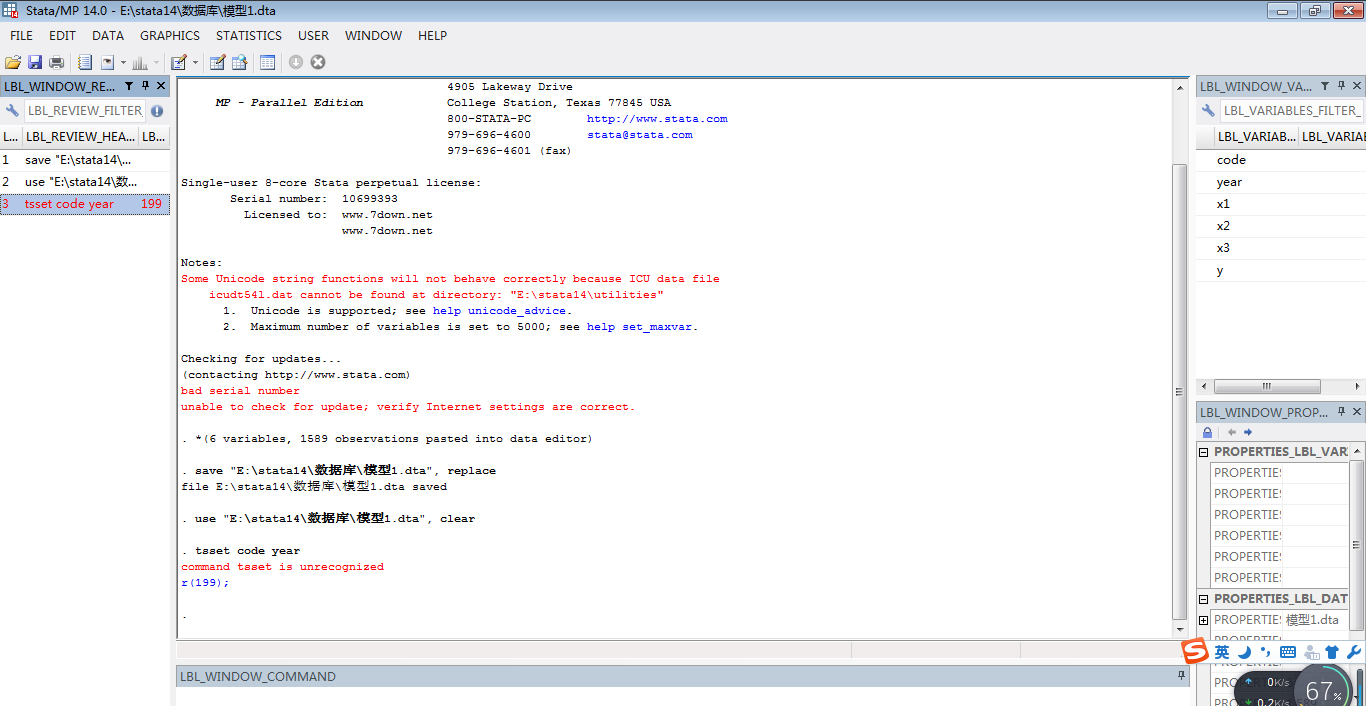Close the Variables panel
The image size is (1366, 706).
pyautogui.click(x=1357, y=86)
